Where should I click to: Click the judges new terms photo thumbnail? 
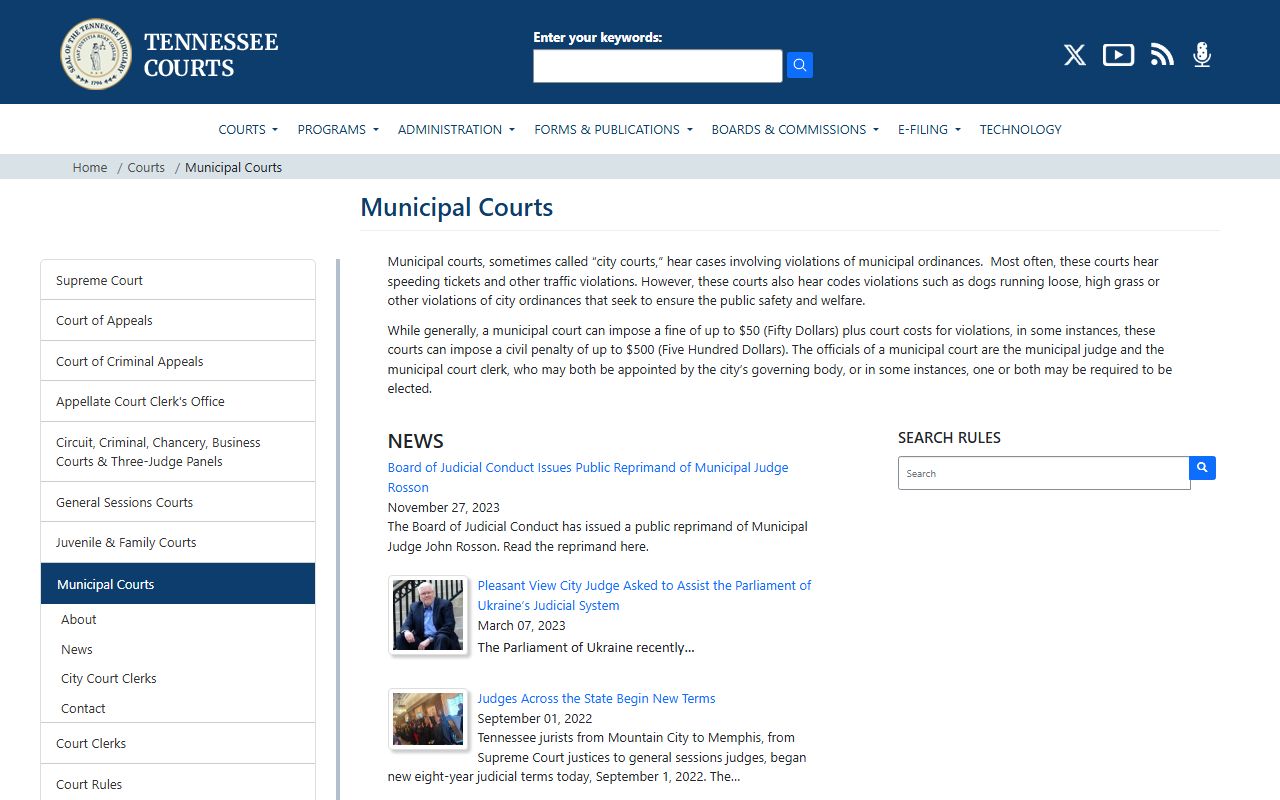coord(428,719)
